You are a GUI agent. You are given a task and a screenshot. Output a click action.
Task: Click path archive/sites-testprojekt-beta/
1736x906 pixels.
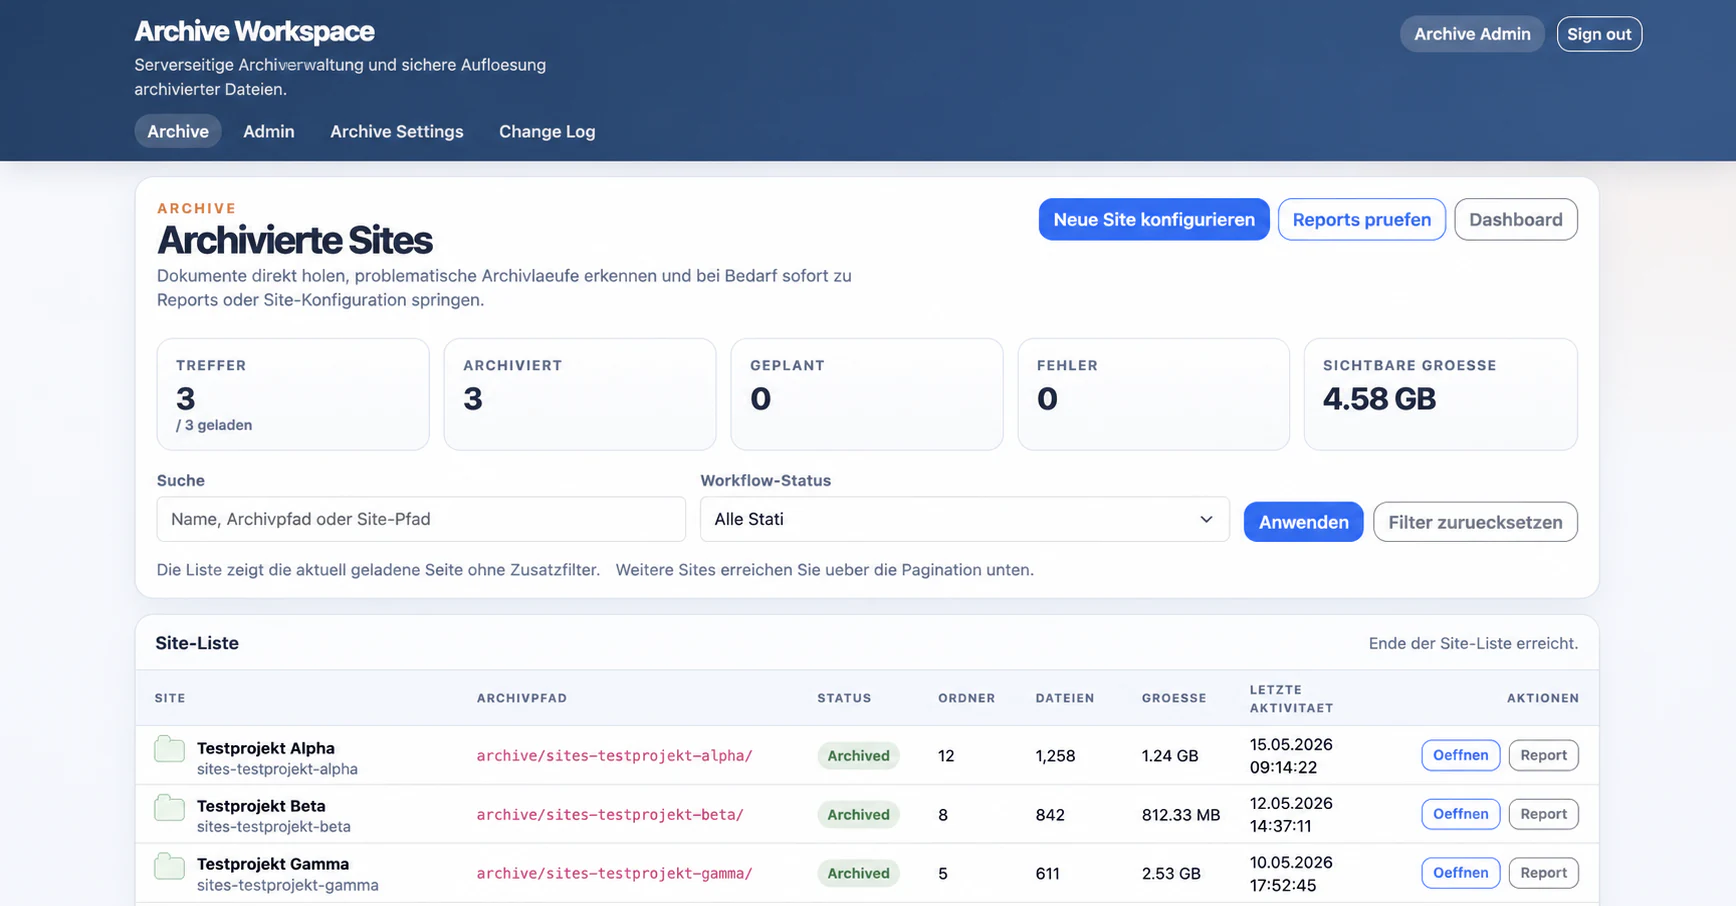click(x=610, y=815)
